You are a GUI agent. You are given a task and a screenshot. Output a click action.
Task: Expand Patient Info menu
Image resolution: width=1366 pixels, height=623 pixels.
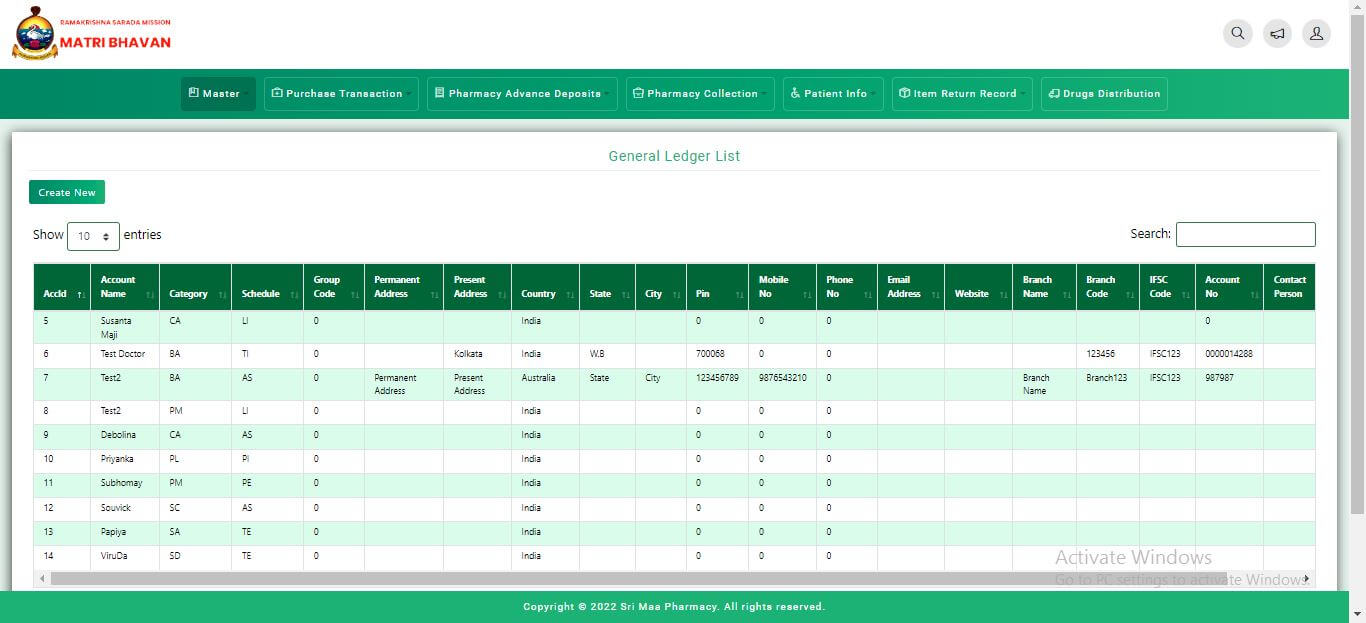[833, 94]
